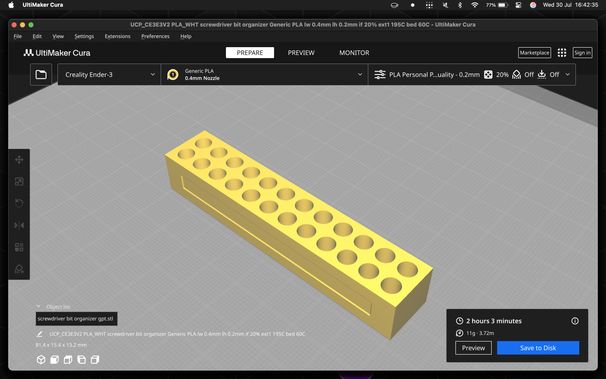Click the battery status indicator
Screen dimensions: 606x379
pyautogui.click(x=497, y=5)
